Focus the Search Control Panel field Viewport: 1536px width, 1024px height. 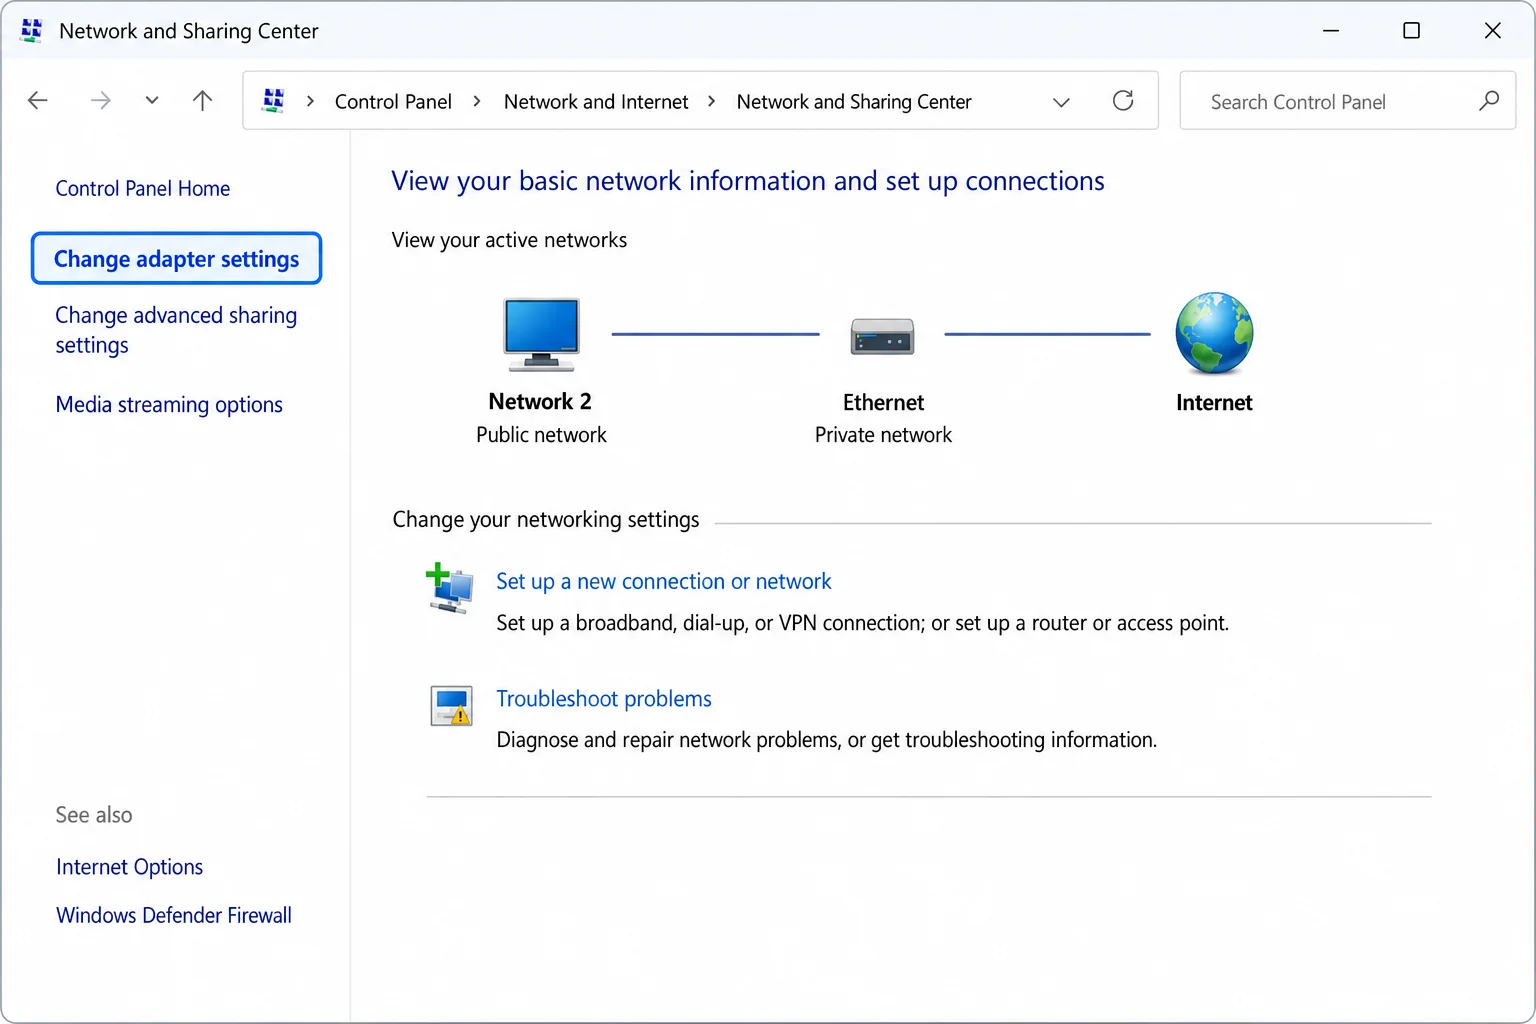coord(1348,100)
